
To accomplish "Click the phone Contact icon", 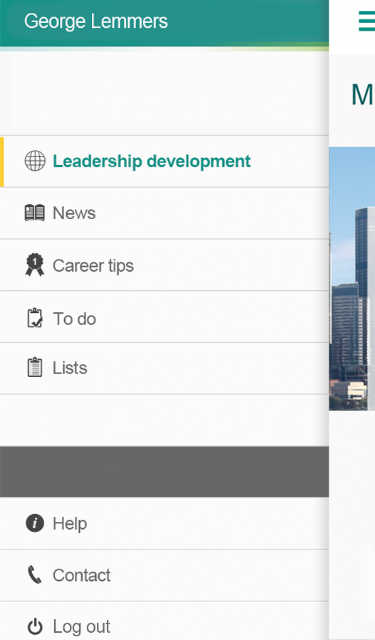I will click(35, 575).
